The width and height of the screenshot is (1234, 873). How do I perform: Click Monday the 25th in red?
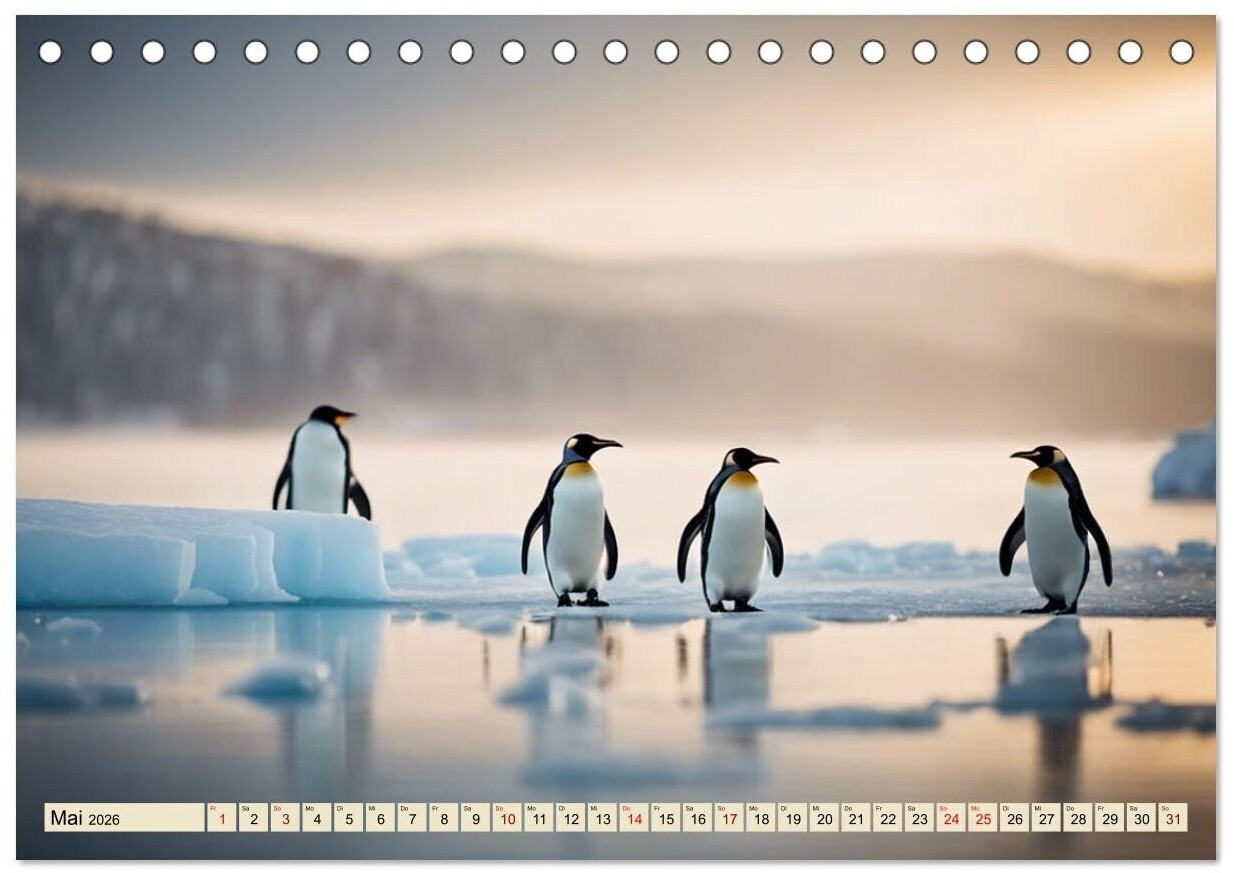pos(982,818)
